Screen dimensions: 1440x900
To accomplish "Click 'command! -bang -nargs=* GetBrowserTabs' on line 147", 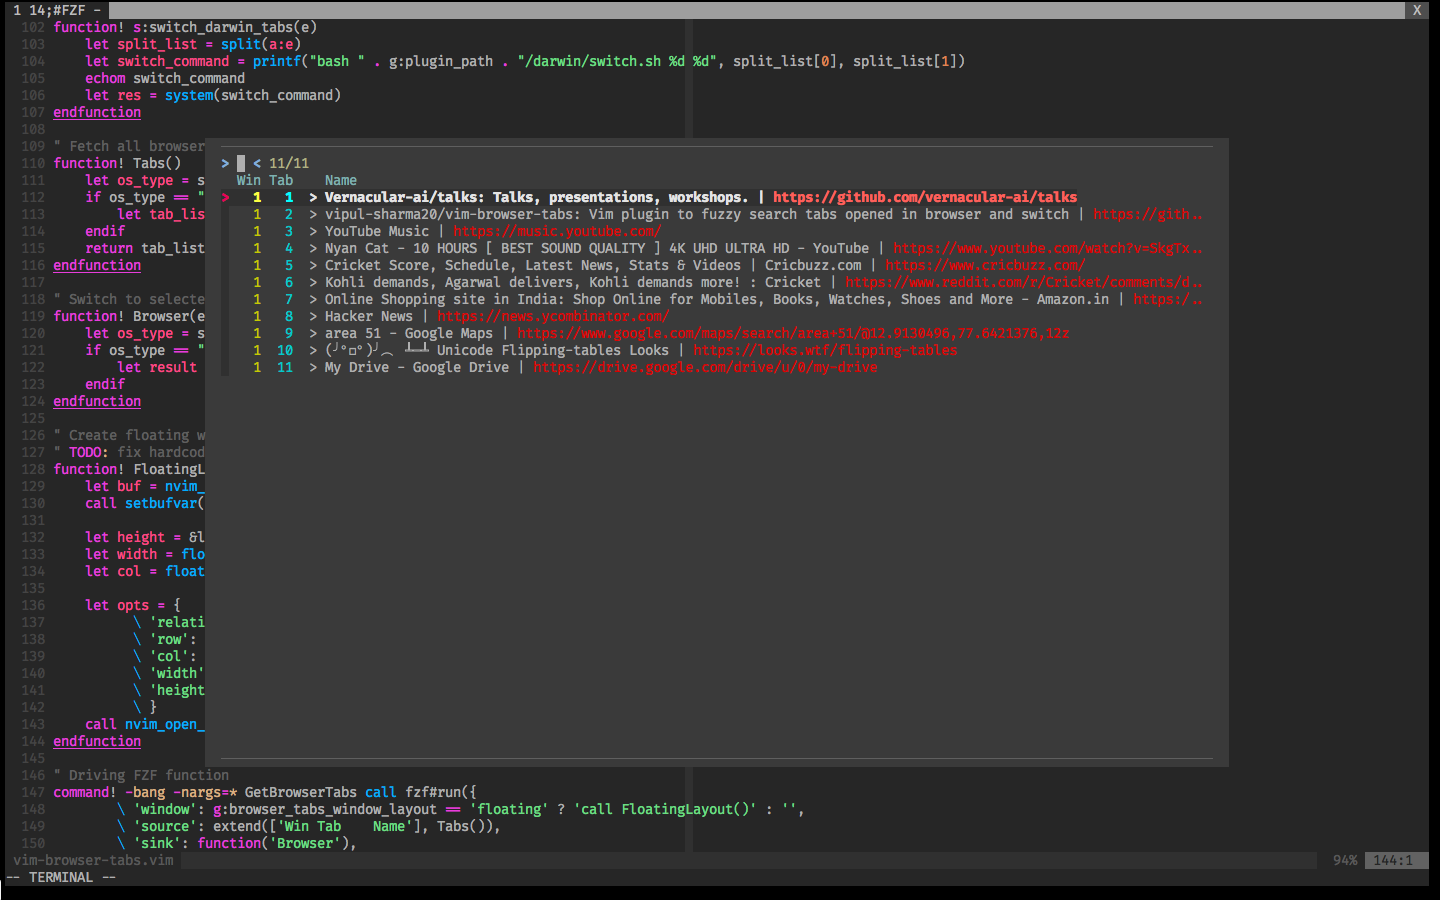I will pos(205,792).
